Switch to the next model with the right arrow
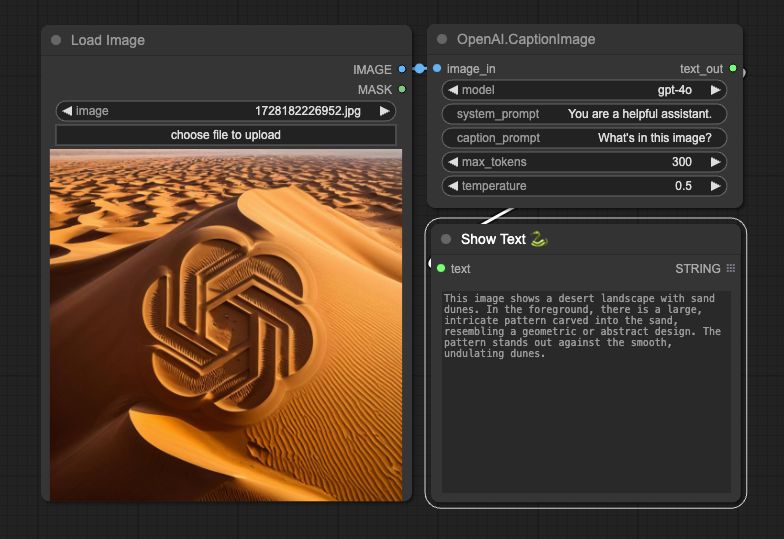The image size is (784, 539). pos(716,90)
